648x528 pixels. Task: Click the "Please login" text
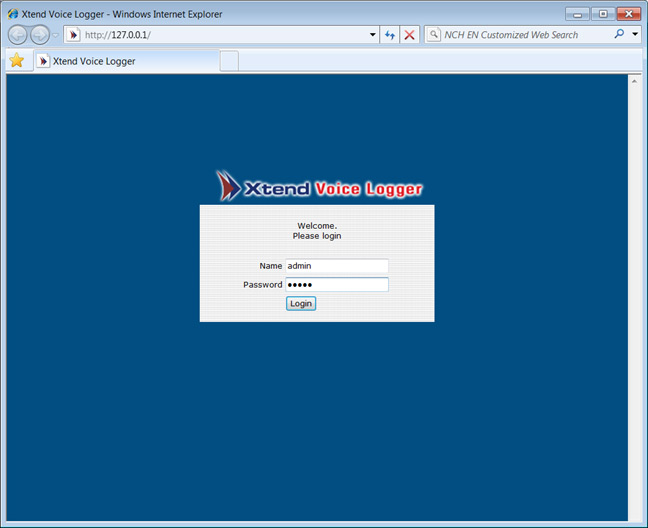tap(317, 236)
